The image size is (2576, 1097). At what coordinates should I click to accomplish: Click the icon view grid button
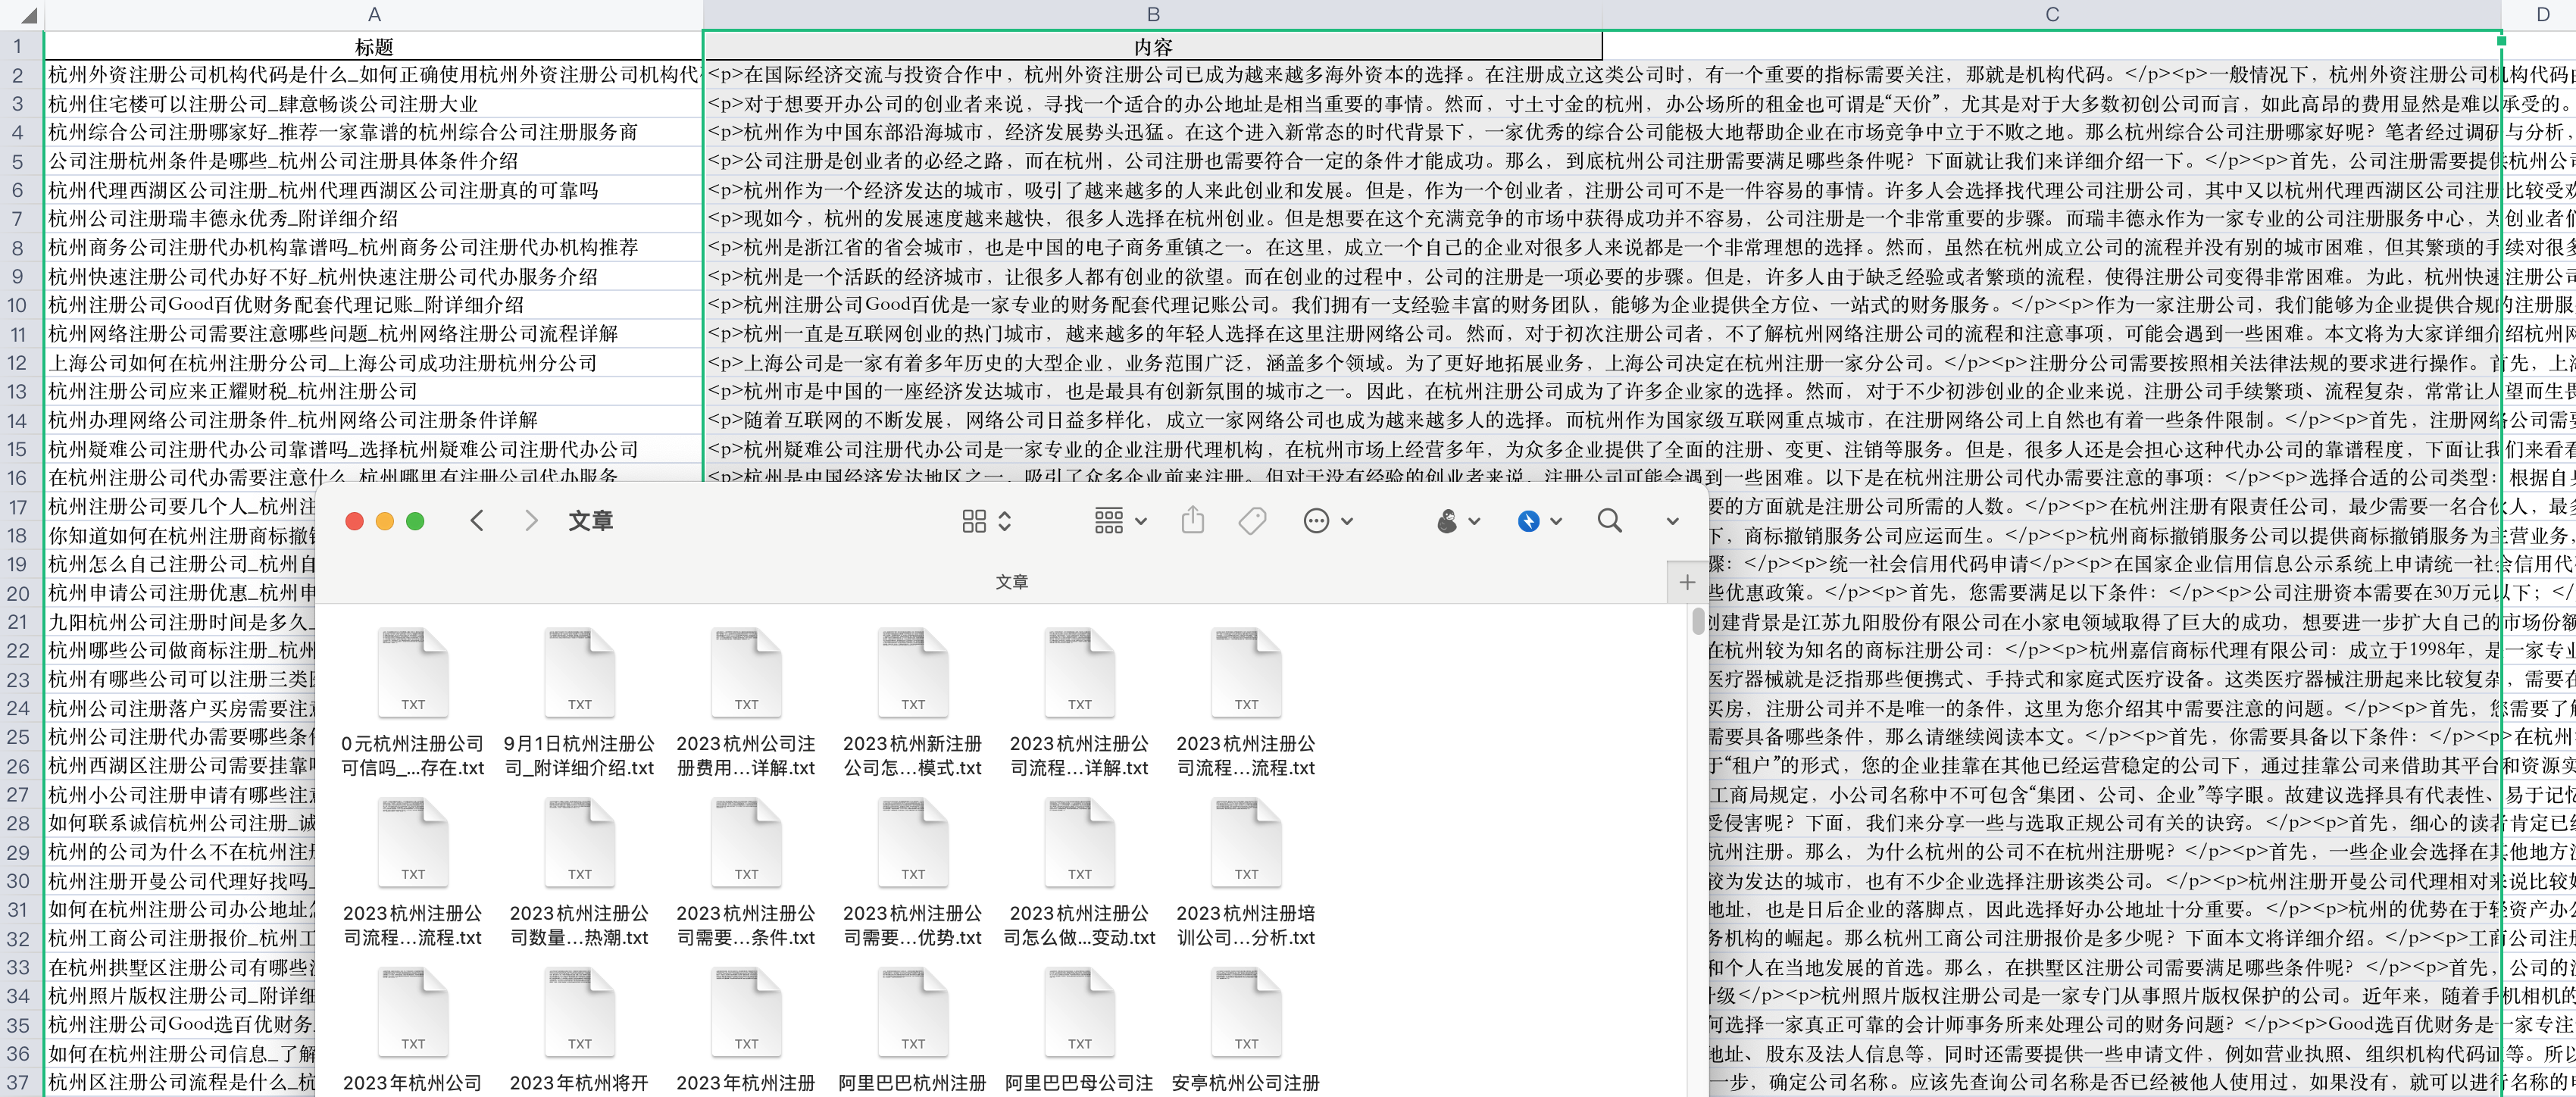click(975, 520)
